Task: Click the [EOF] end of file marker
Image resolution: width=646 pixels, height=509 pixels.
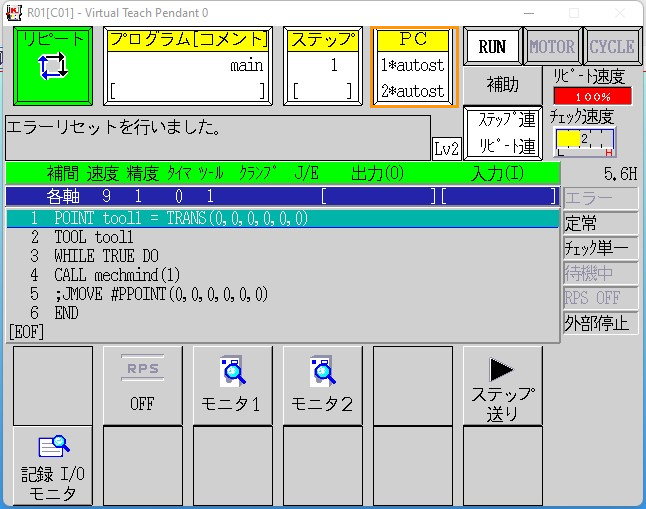Action: 26,331
